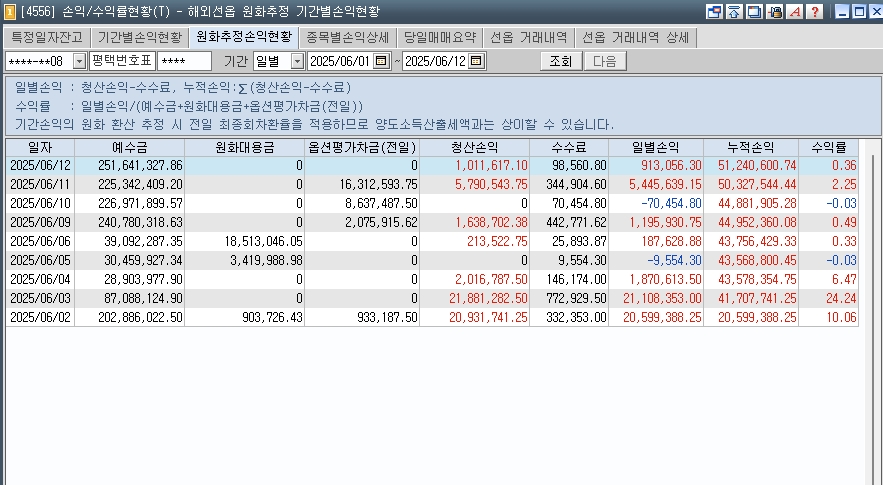Minimize the 4556 window
Screen dimensions: 883x485
tap(842, 11)
